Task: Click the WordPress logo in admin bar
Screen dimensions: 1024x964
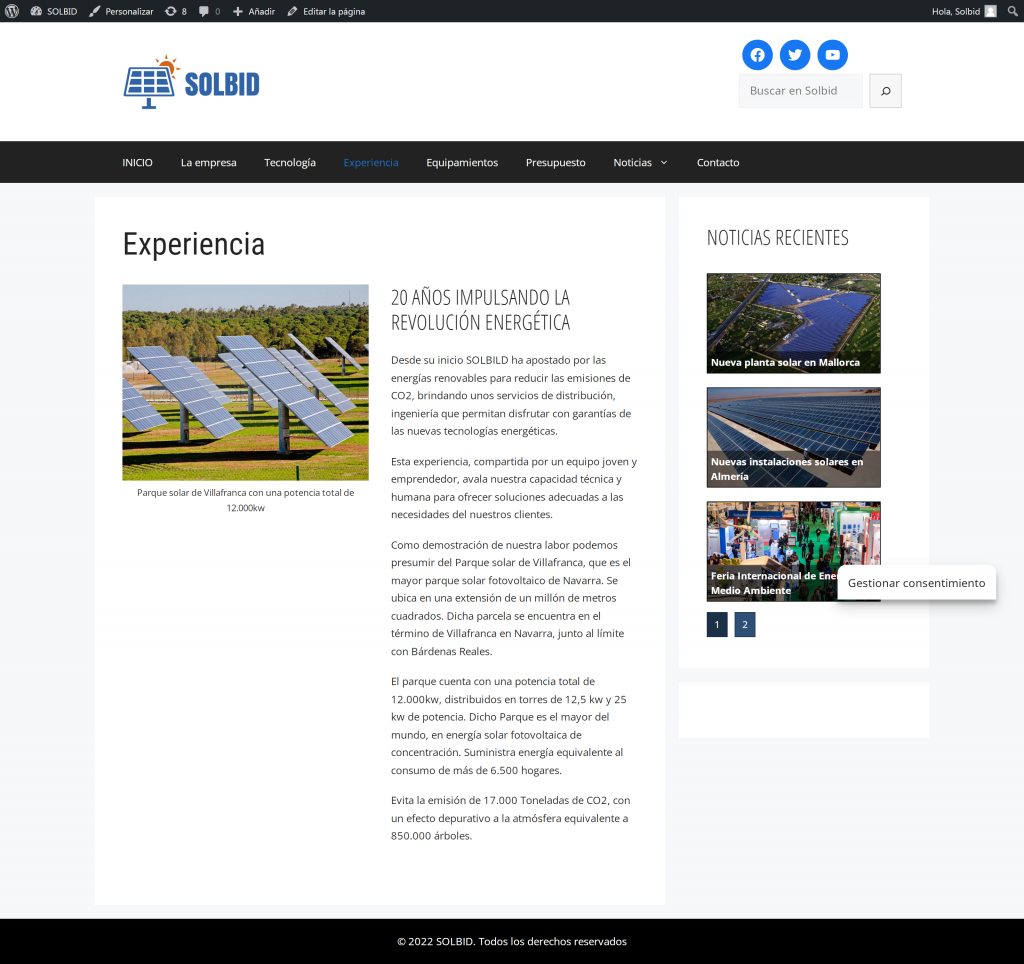Action: coord(12,11)
